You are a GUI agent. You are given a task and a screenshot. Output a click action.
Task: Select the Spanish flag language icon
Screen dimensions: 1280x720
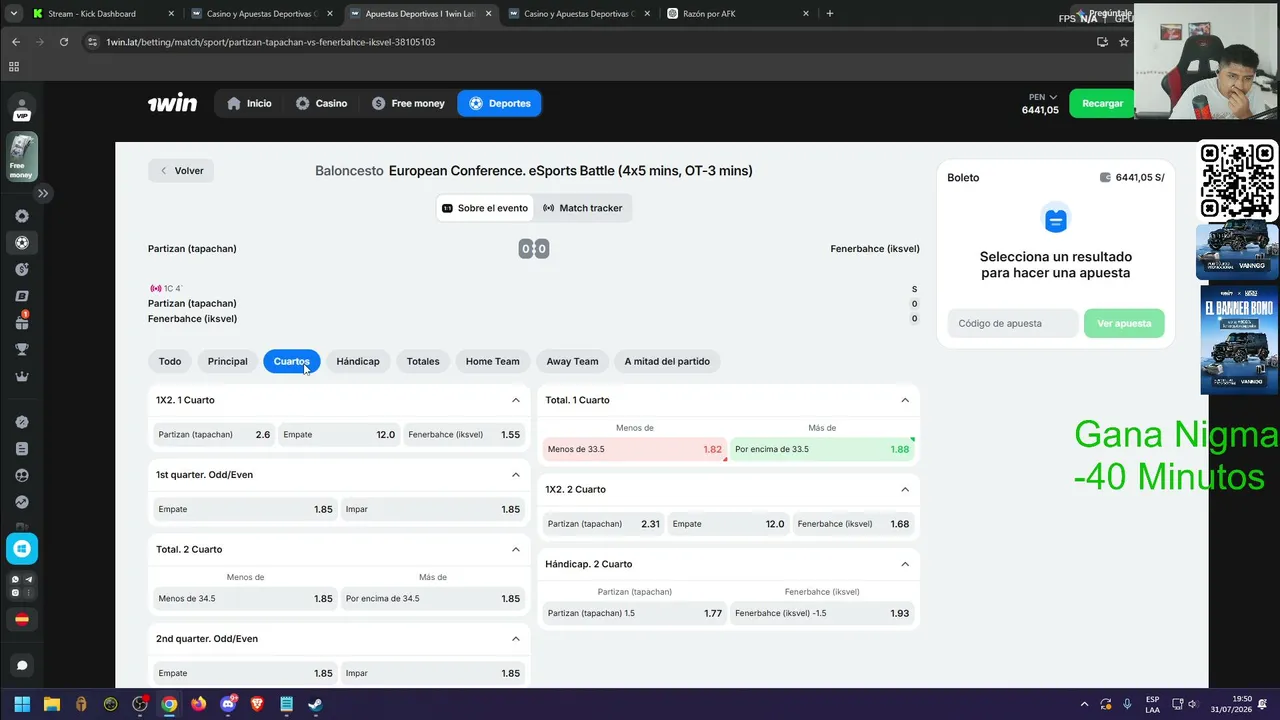point(22,620)
